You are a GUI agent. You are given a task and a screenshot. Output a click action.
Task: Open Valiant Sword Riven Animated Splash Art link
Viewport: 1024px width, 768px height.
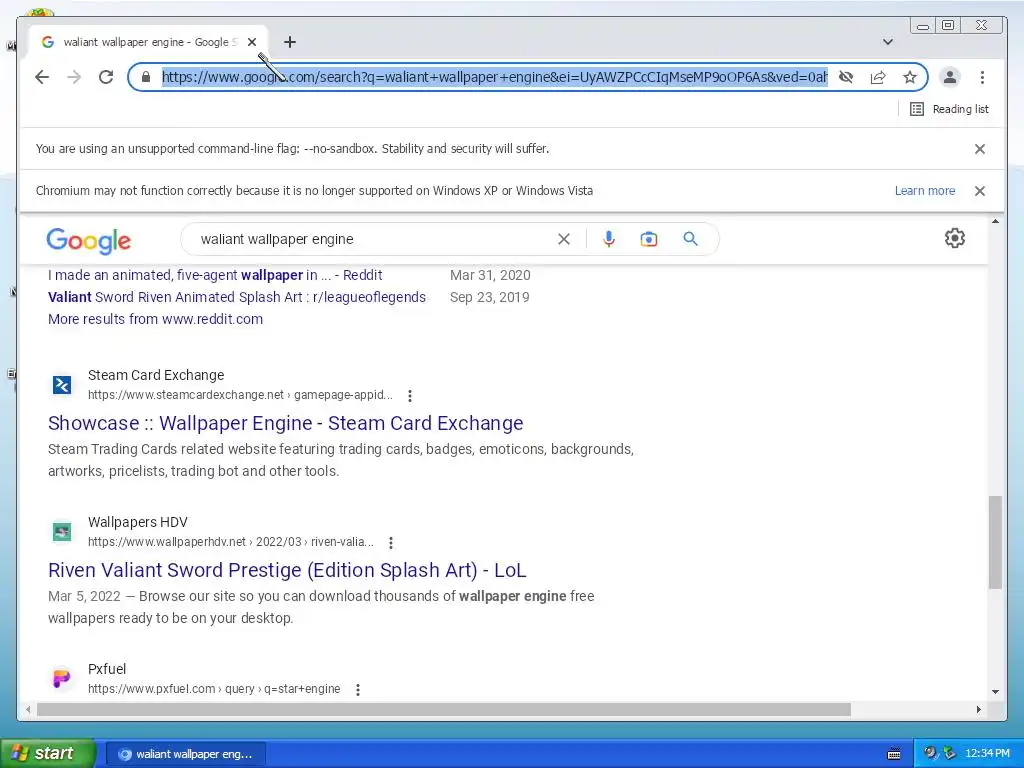pos(236,297)
